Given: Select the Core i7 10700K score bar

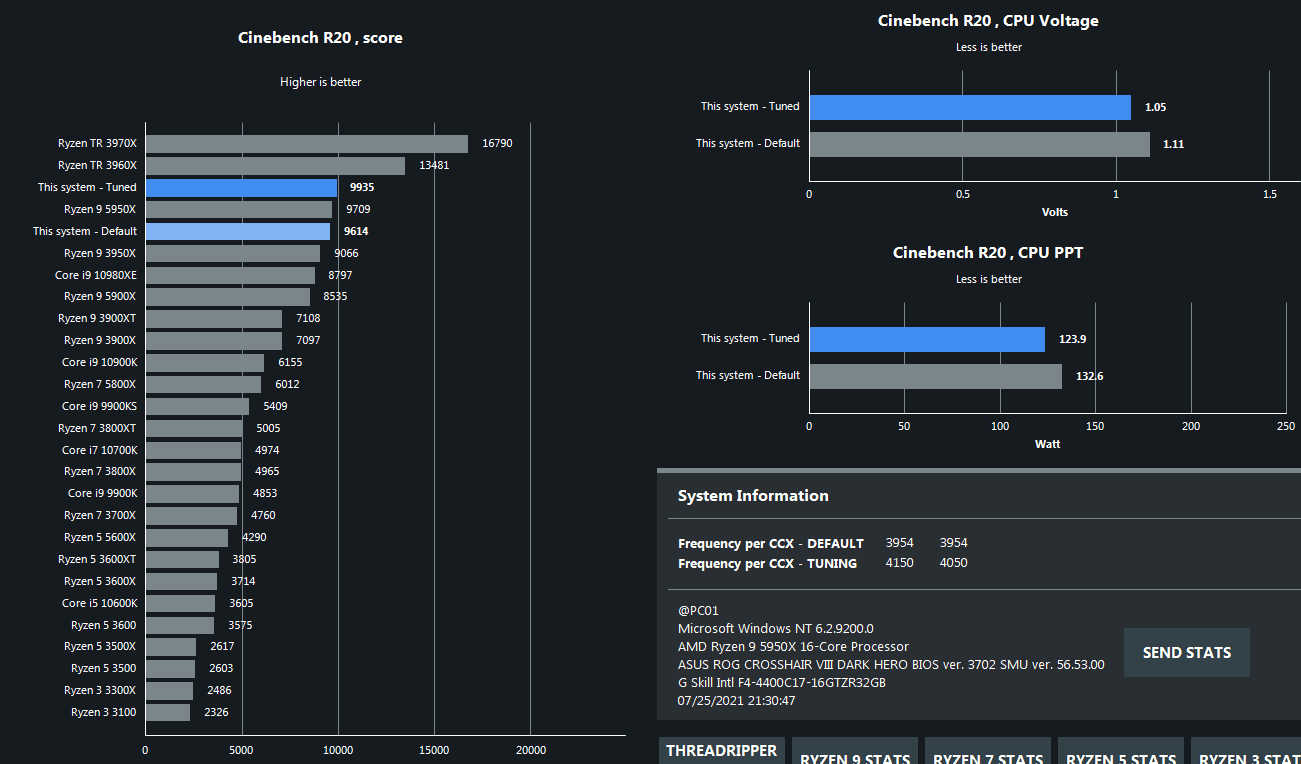Looking at the screenshot, I should [x=193, y=451].
